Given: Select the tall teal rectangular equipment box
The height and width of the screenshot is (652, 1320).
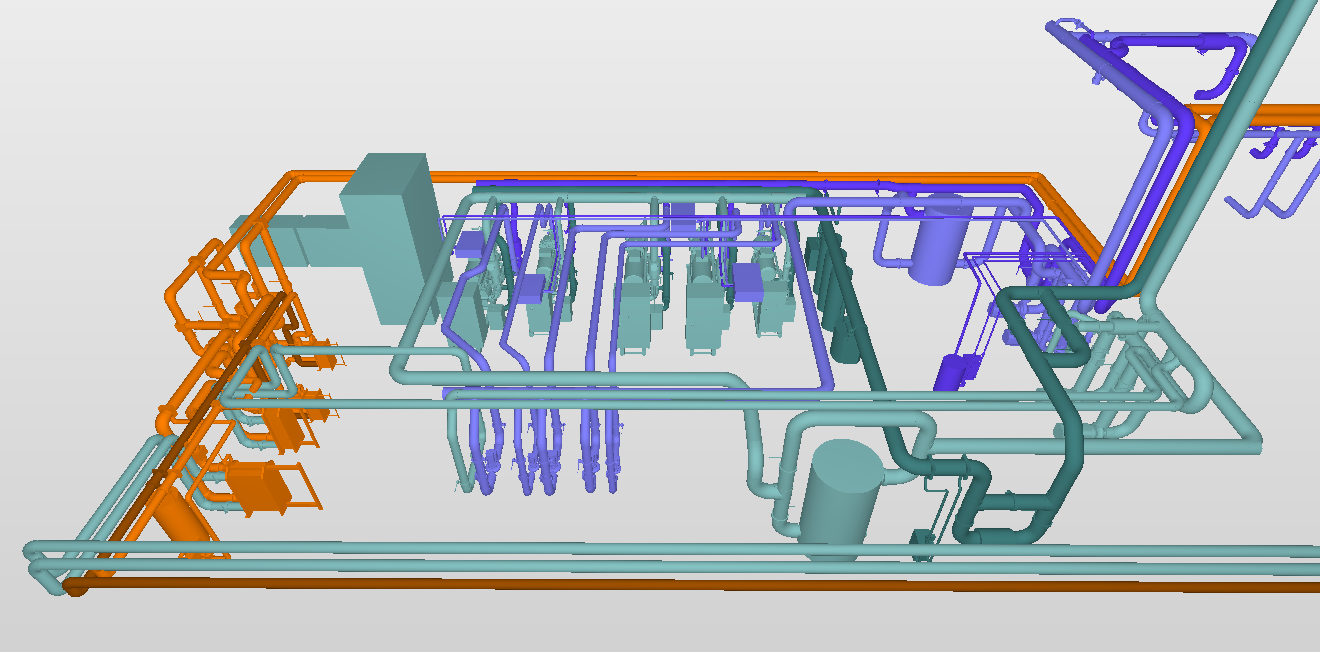Looking at the screenshot, I should point(388,235).
